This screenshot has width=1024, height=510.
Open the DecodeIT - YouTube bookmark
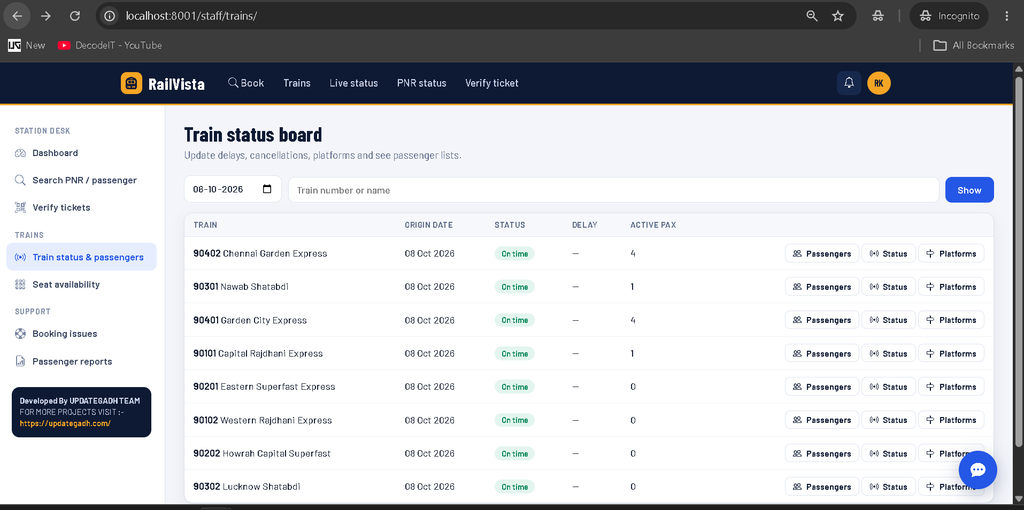click(110, 45)
